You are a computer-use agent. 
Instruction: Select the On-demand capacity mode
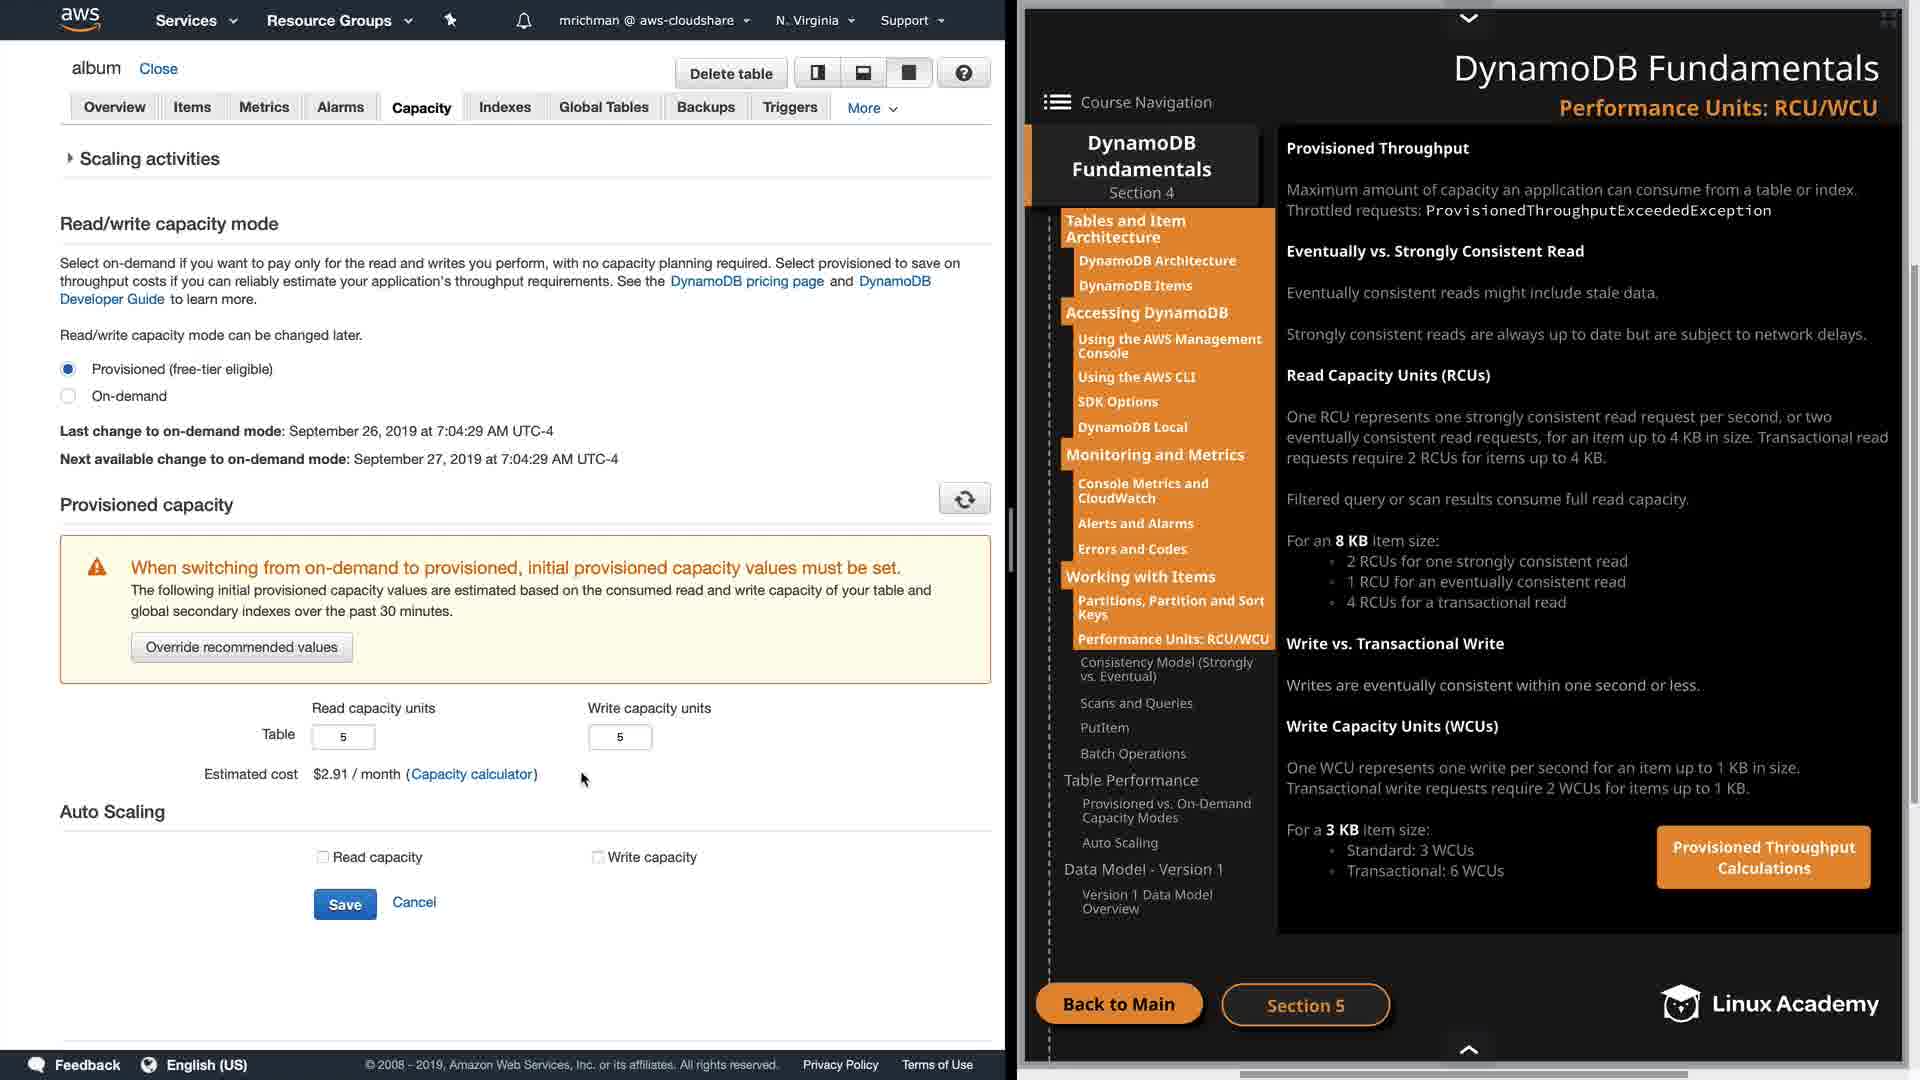click(x=68, y=396)
